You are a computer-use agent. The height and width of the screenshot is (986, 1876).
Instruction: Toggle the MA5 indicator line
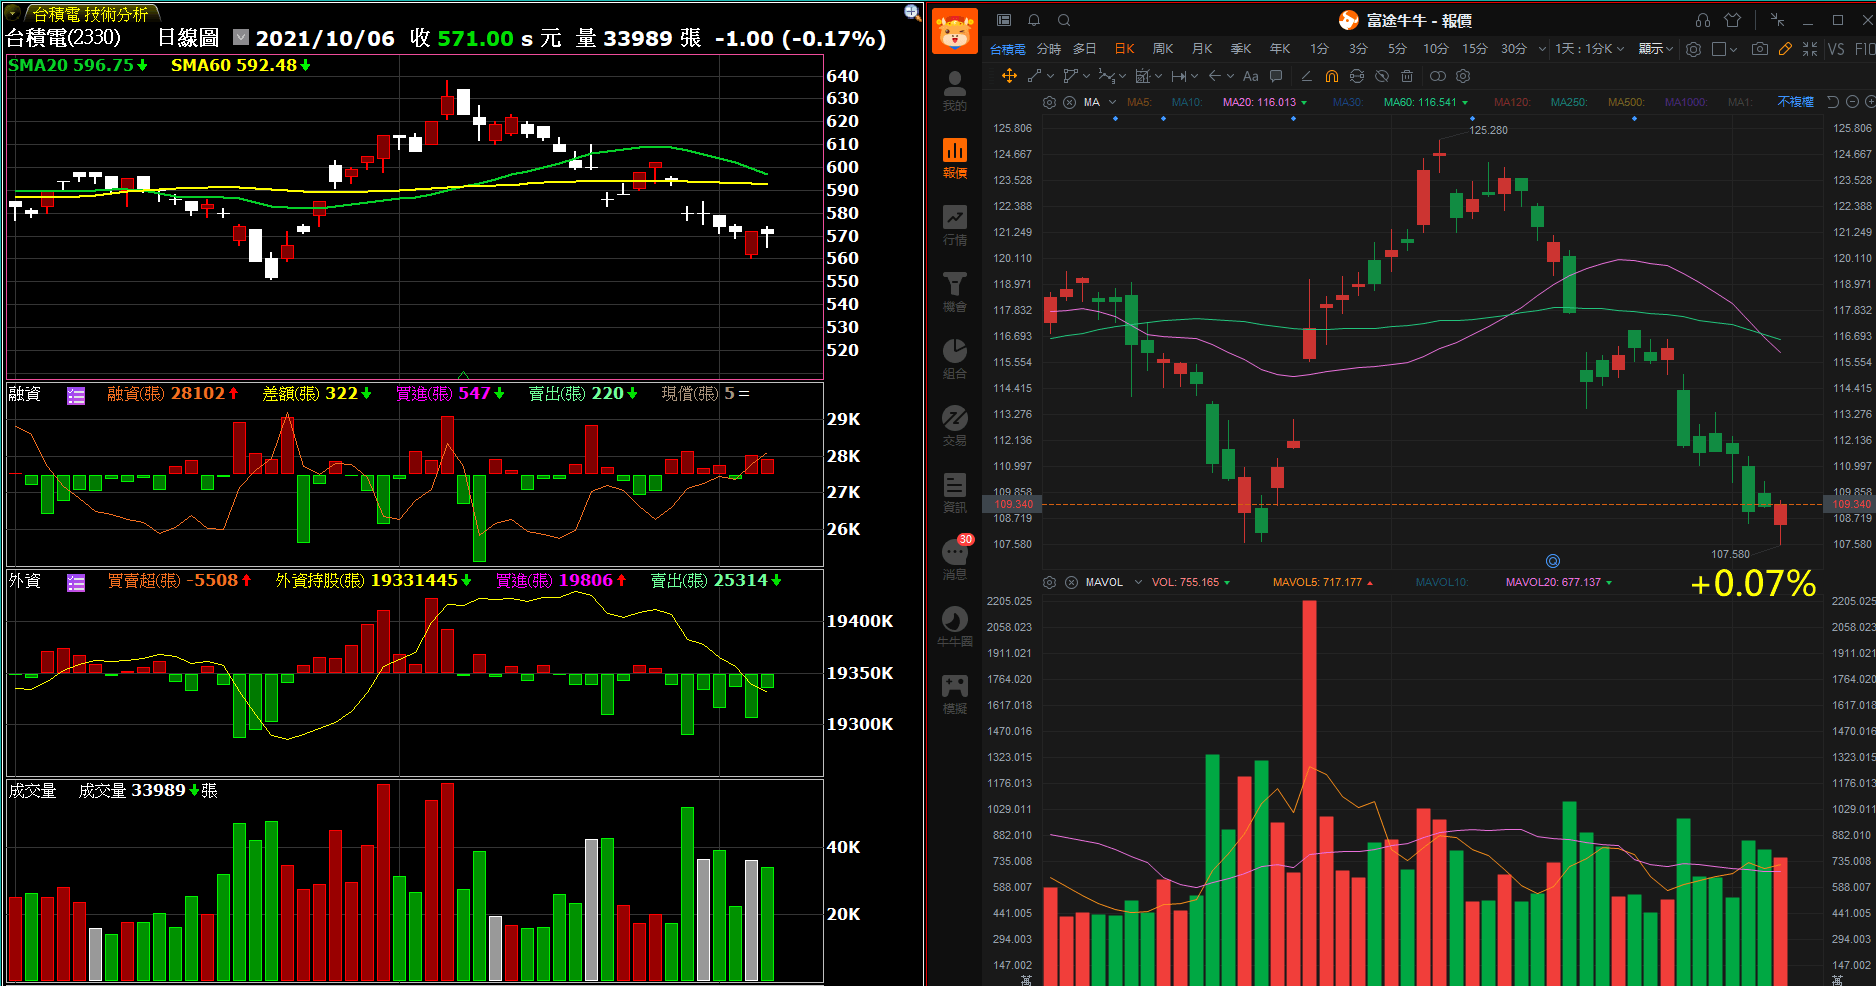click(1139, 102)
